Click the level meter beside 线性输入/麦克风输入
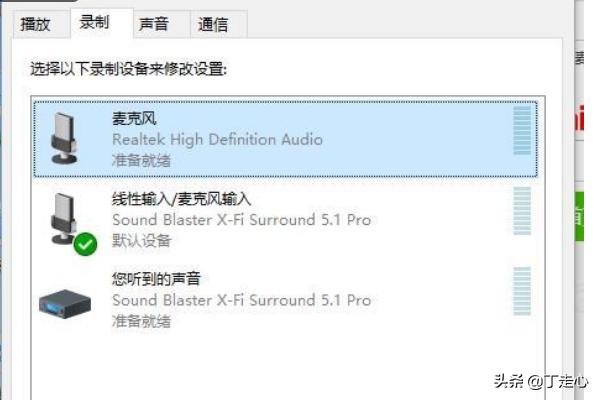The height and width of the screenshot is (400, 600). [x=522, y=211]
